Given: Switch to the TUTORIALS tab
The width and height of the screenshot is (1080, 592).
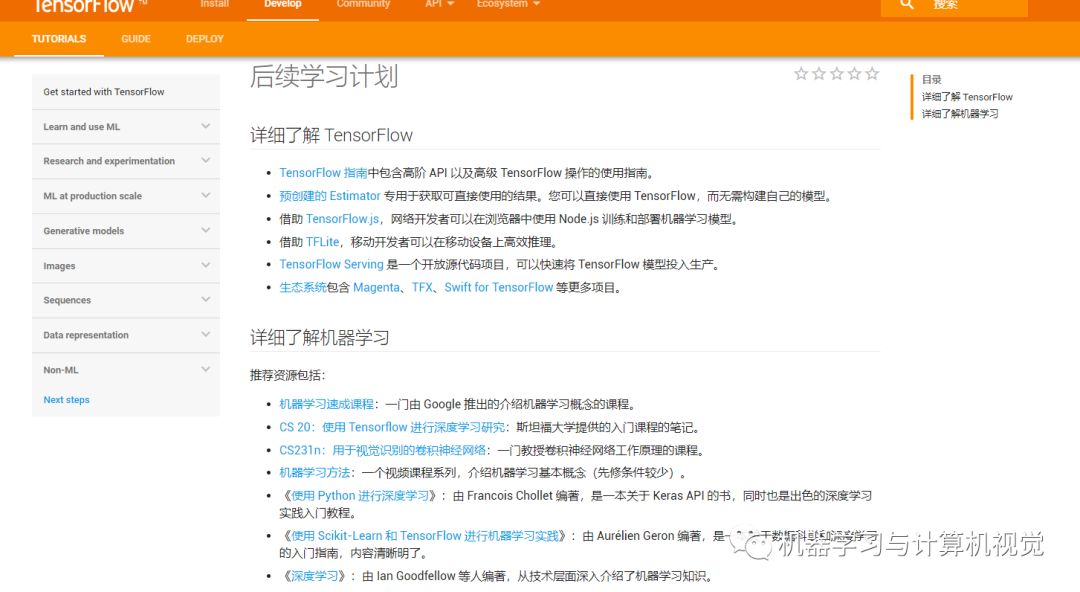Looking at the screenshot, I should tap(59, 39).
